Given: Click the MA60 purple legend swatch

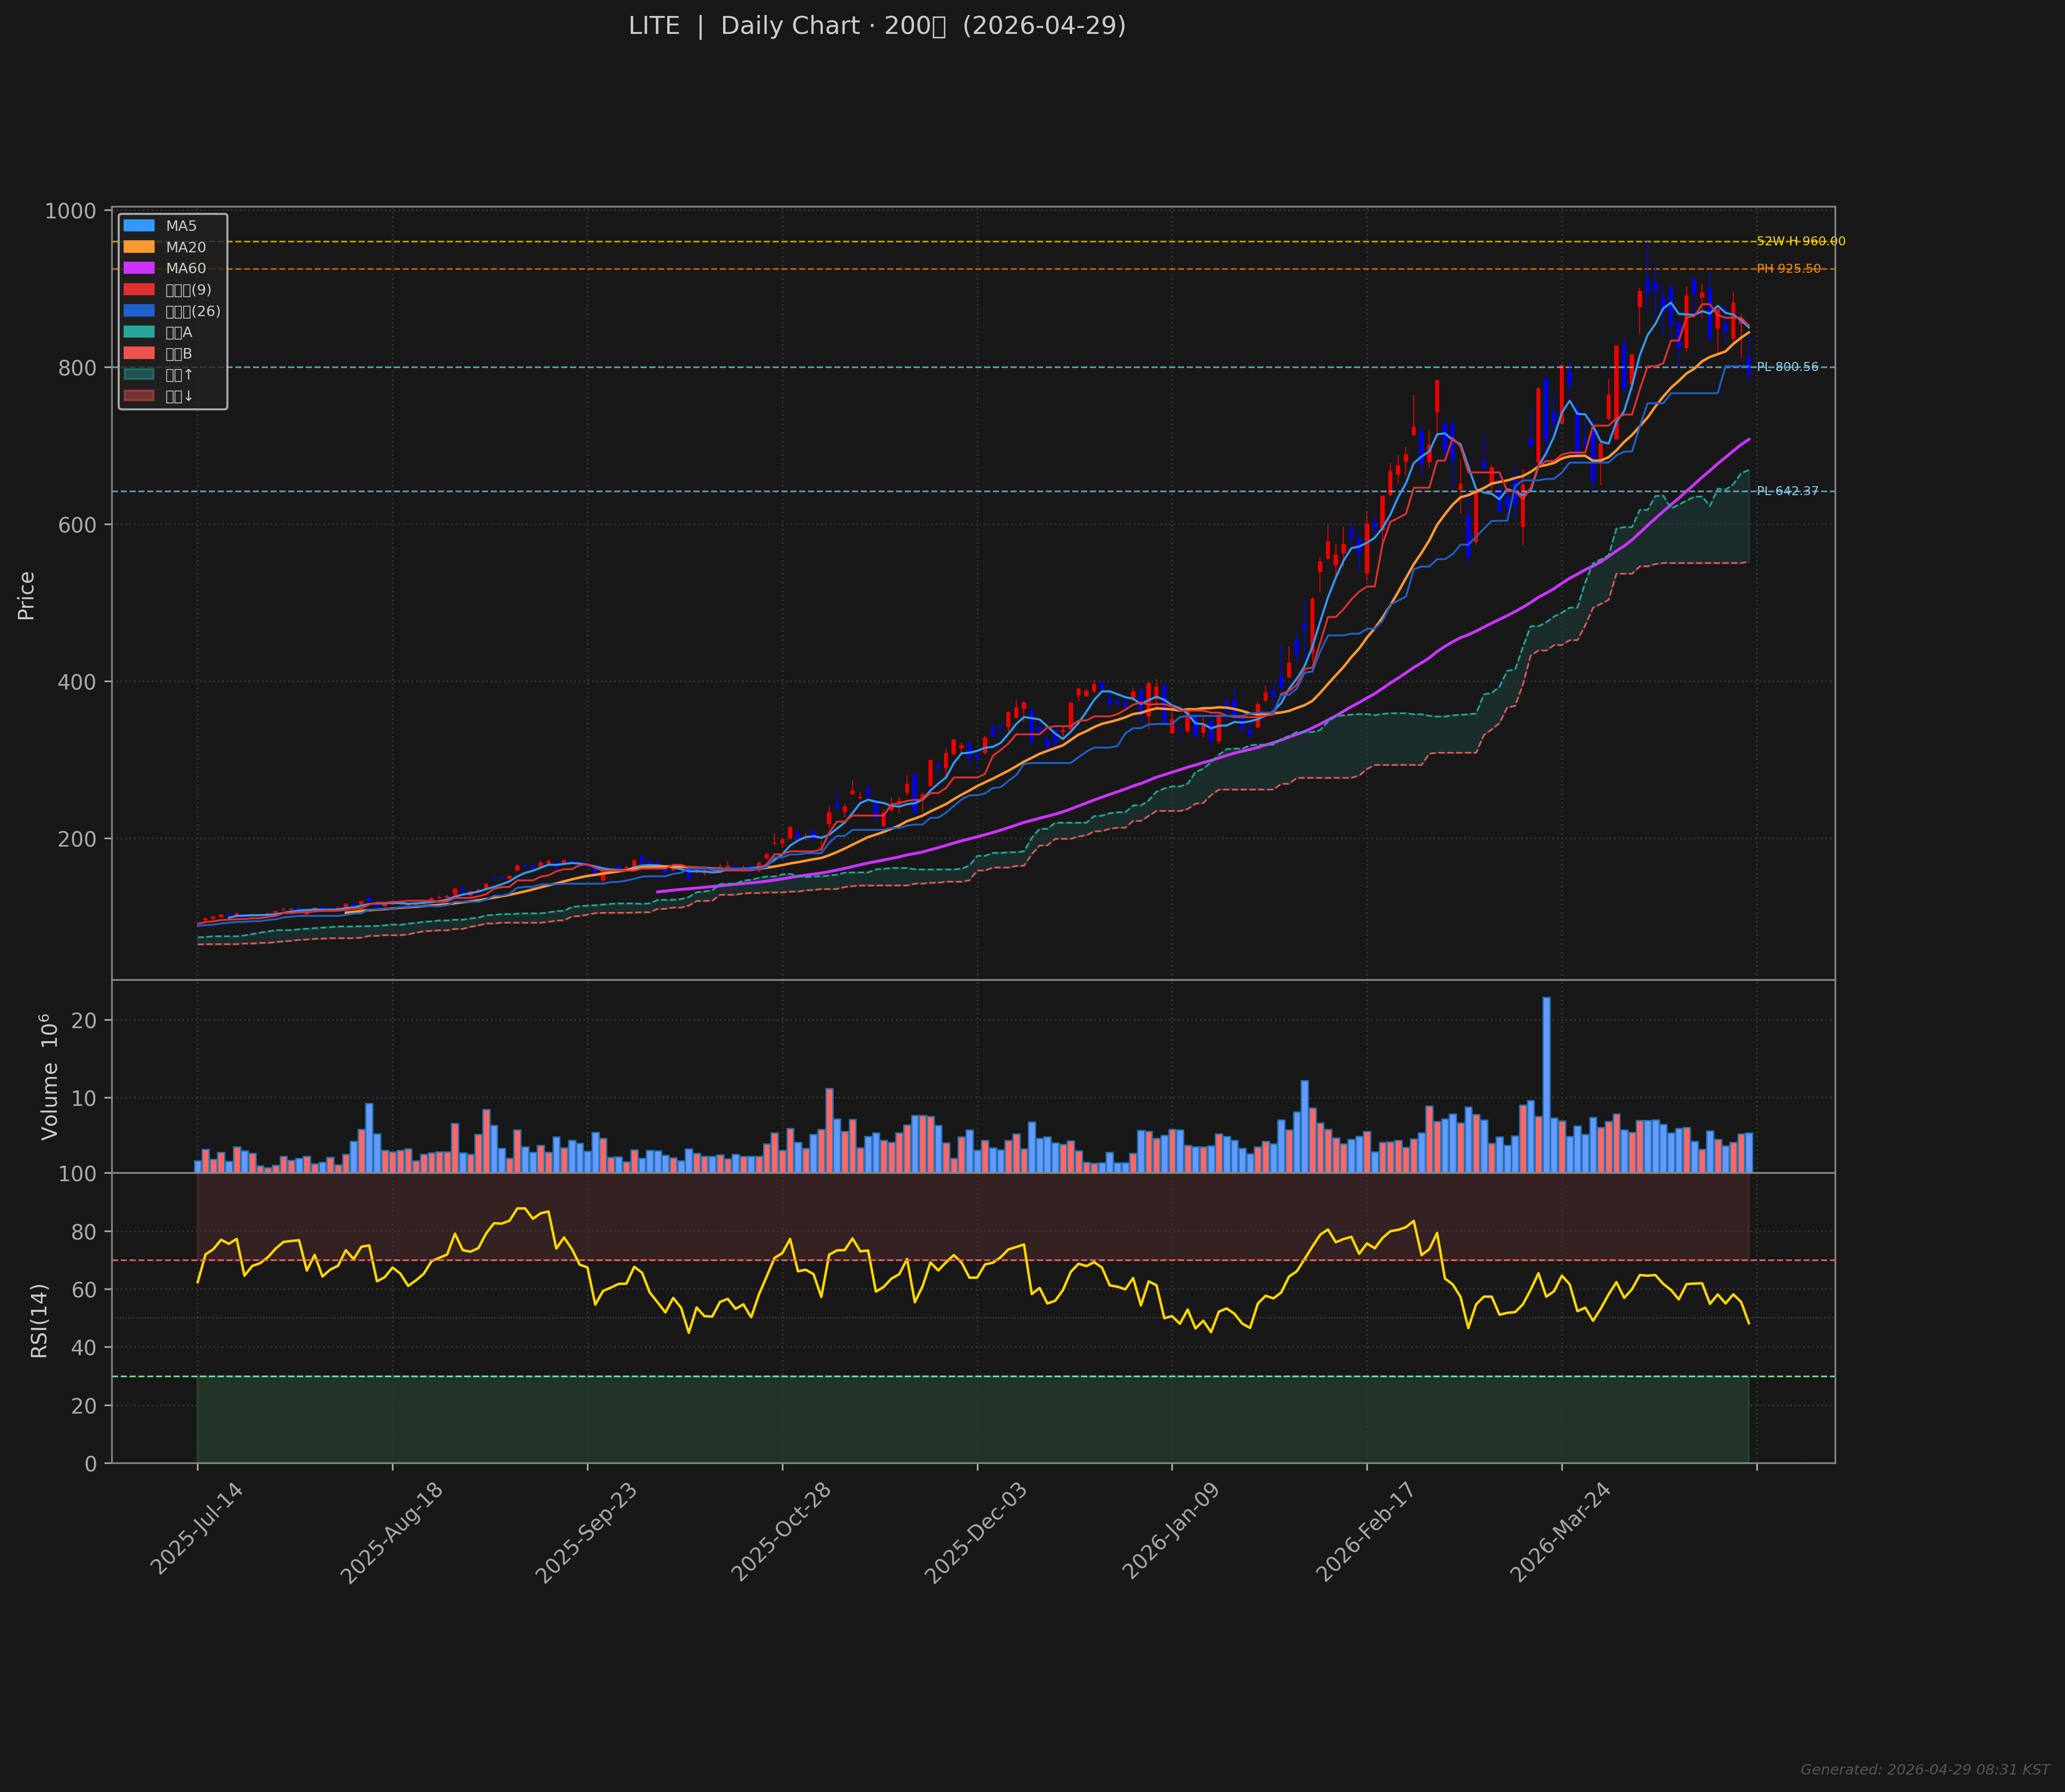Looking at the screenshot, I should pos(139,268).
